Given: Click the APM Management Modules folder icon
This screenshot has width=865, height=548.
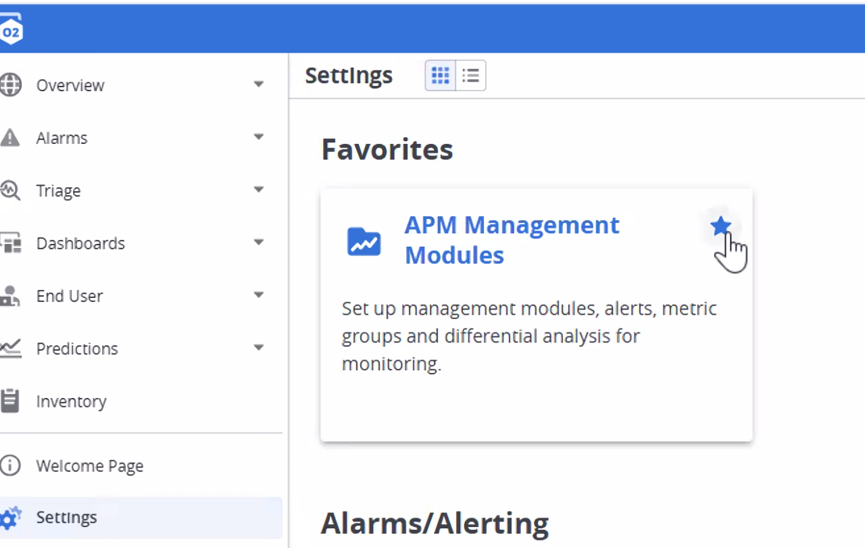Looking at the screenshot, I should pyautogui.click(x=364, y=242).
